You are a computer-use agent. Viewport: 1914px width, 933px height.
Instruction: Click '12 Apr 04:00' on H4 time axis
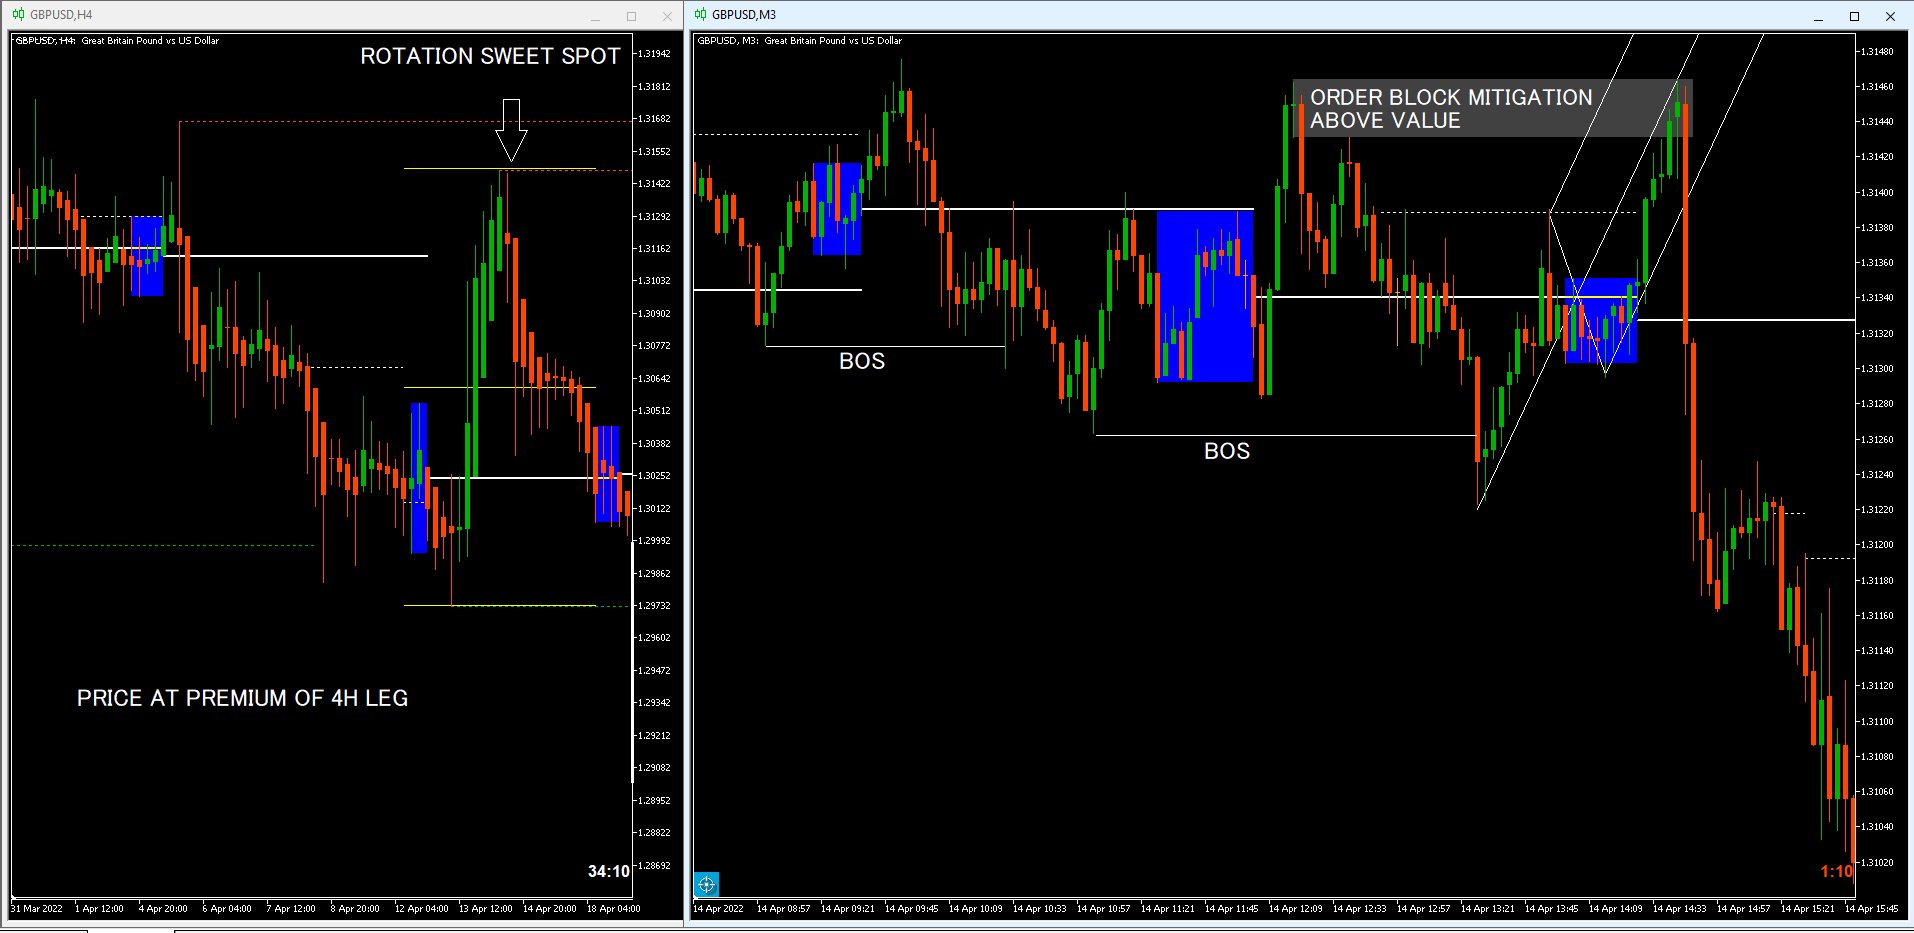tap(421, 909)
